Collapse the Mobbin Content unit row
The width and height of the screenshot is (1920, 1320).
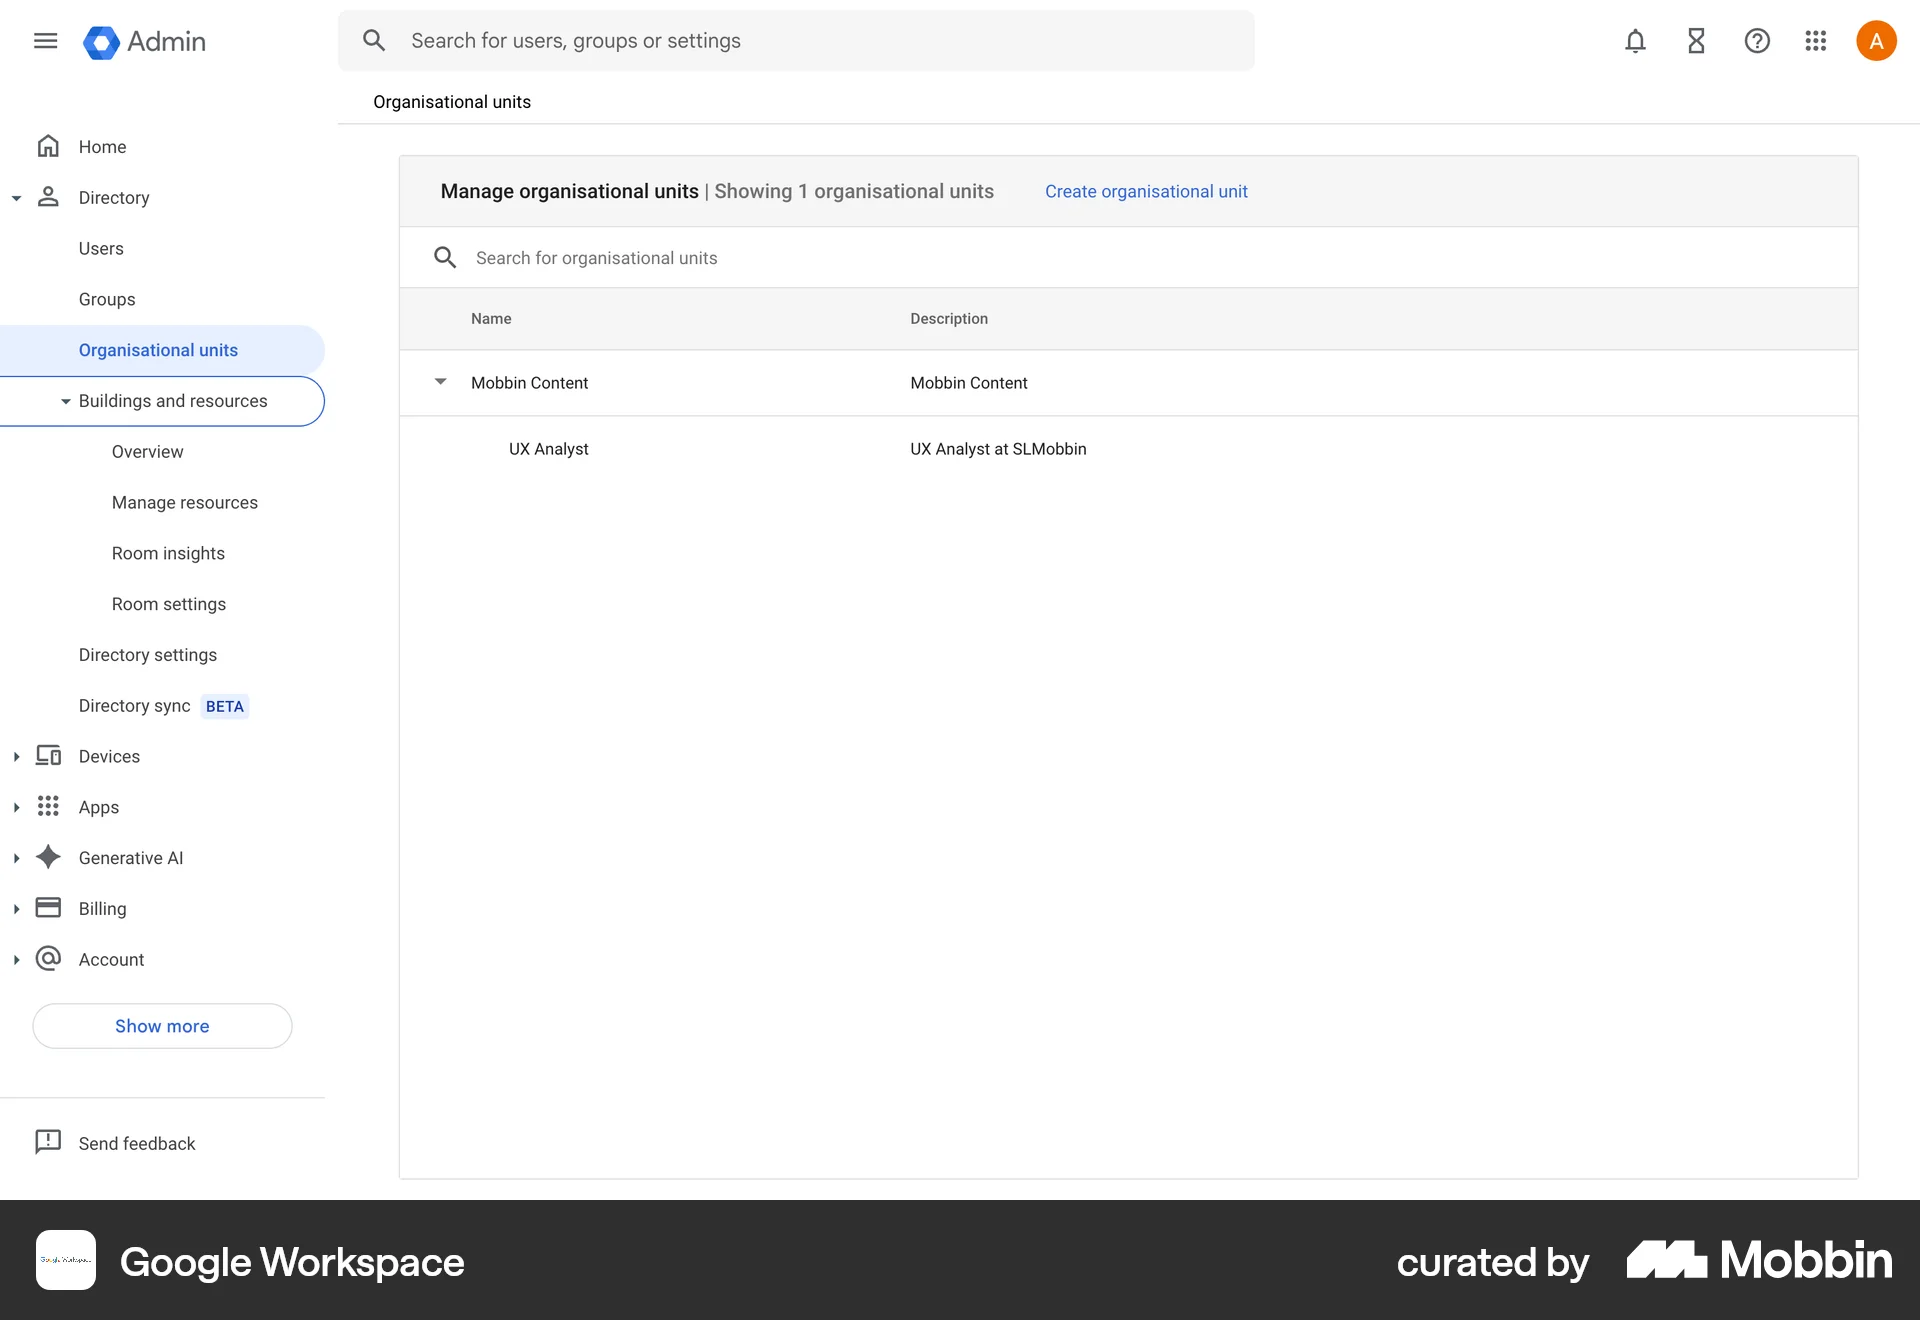point(441,382)
